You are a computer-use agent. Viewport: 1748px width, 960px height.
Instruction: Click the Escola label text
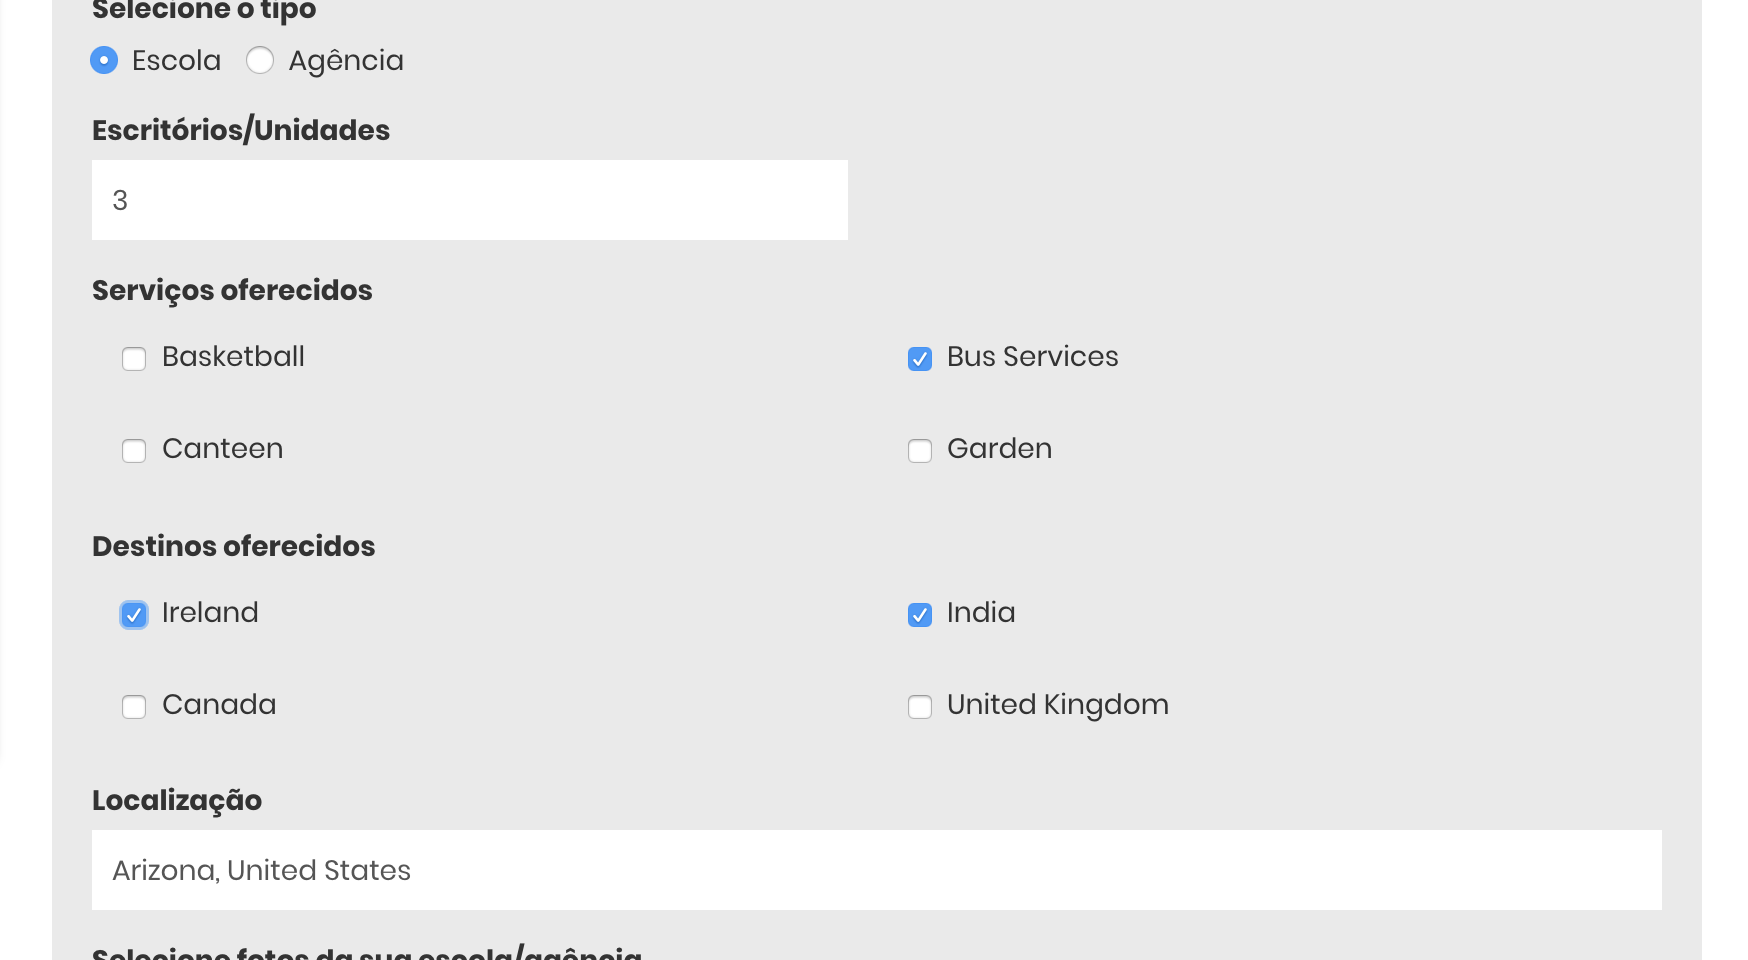coord(176,60)
